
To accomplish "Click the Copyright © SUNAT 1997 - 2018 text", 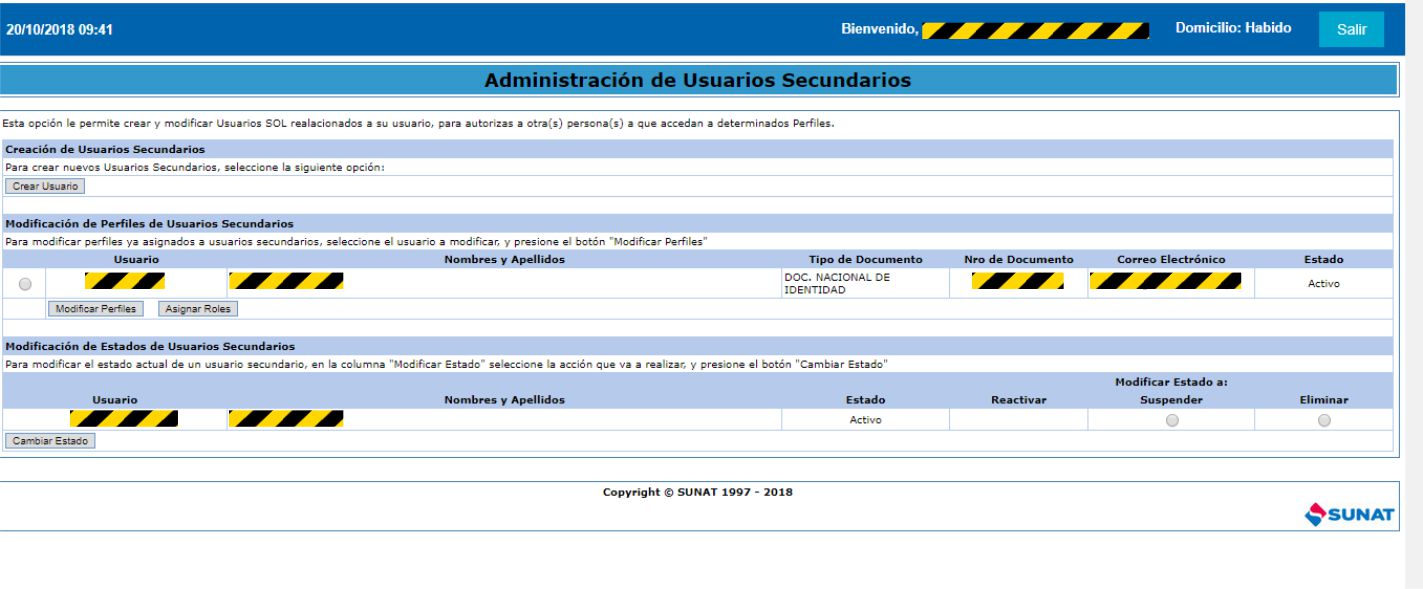I will tap(697, 491).
